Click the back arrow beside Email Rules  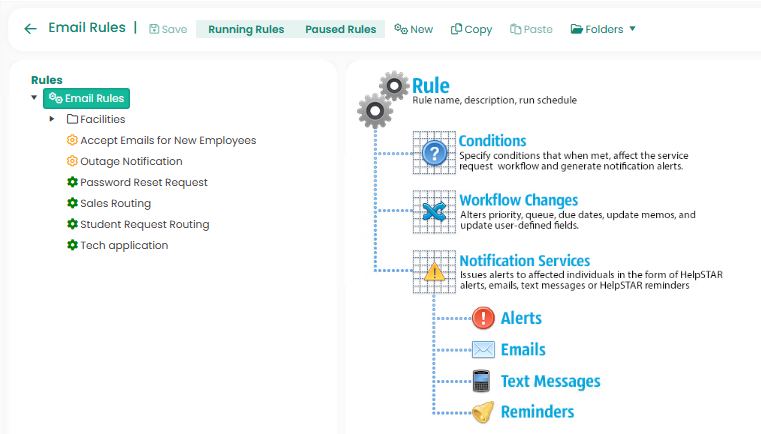click(30, 29)
